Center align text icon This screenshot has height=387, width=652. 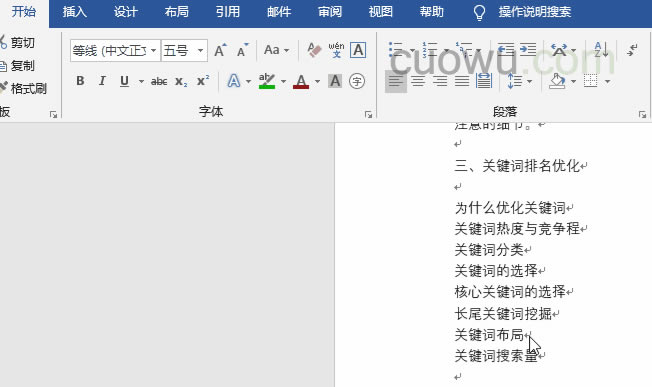click(418, 81)
